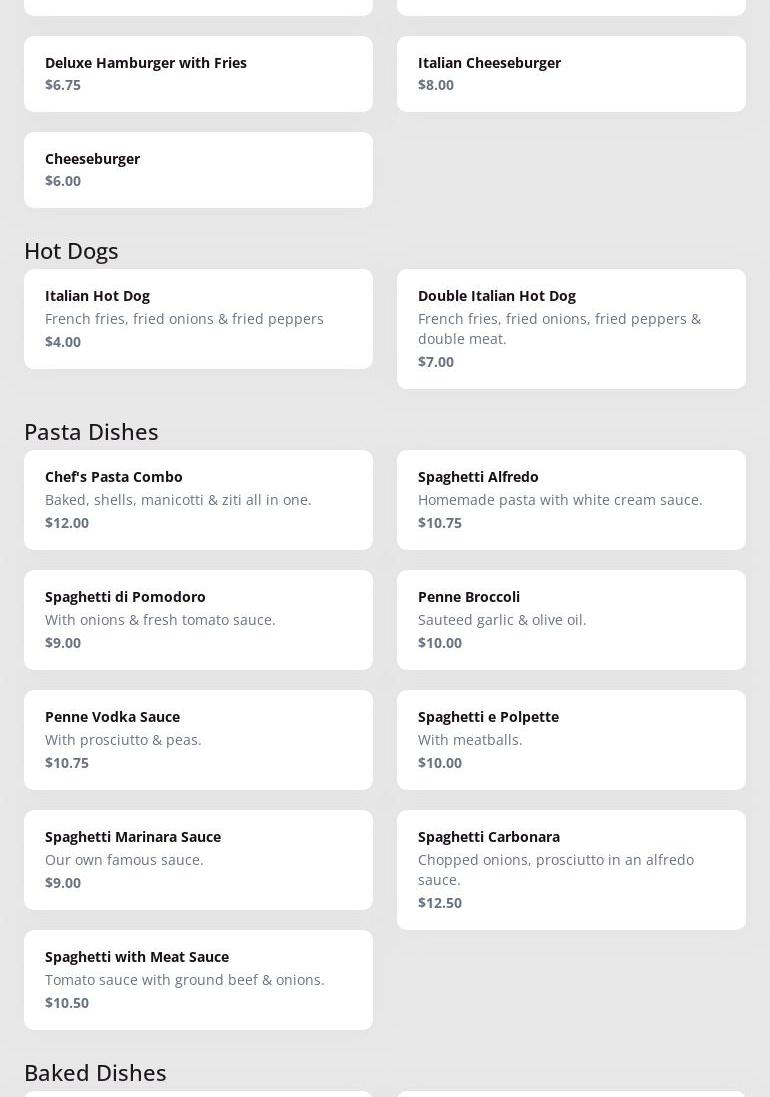Pick the Spaghetti Alfredo dish
The width and height of the screenshot is (770, 1097).
[x=571, y=499]
